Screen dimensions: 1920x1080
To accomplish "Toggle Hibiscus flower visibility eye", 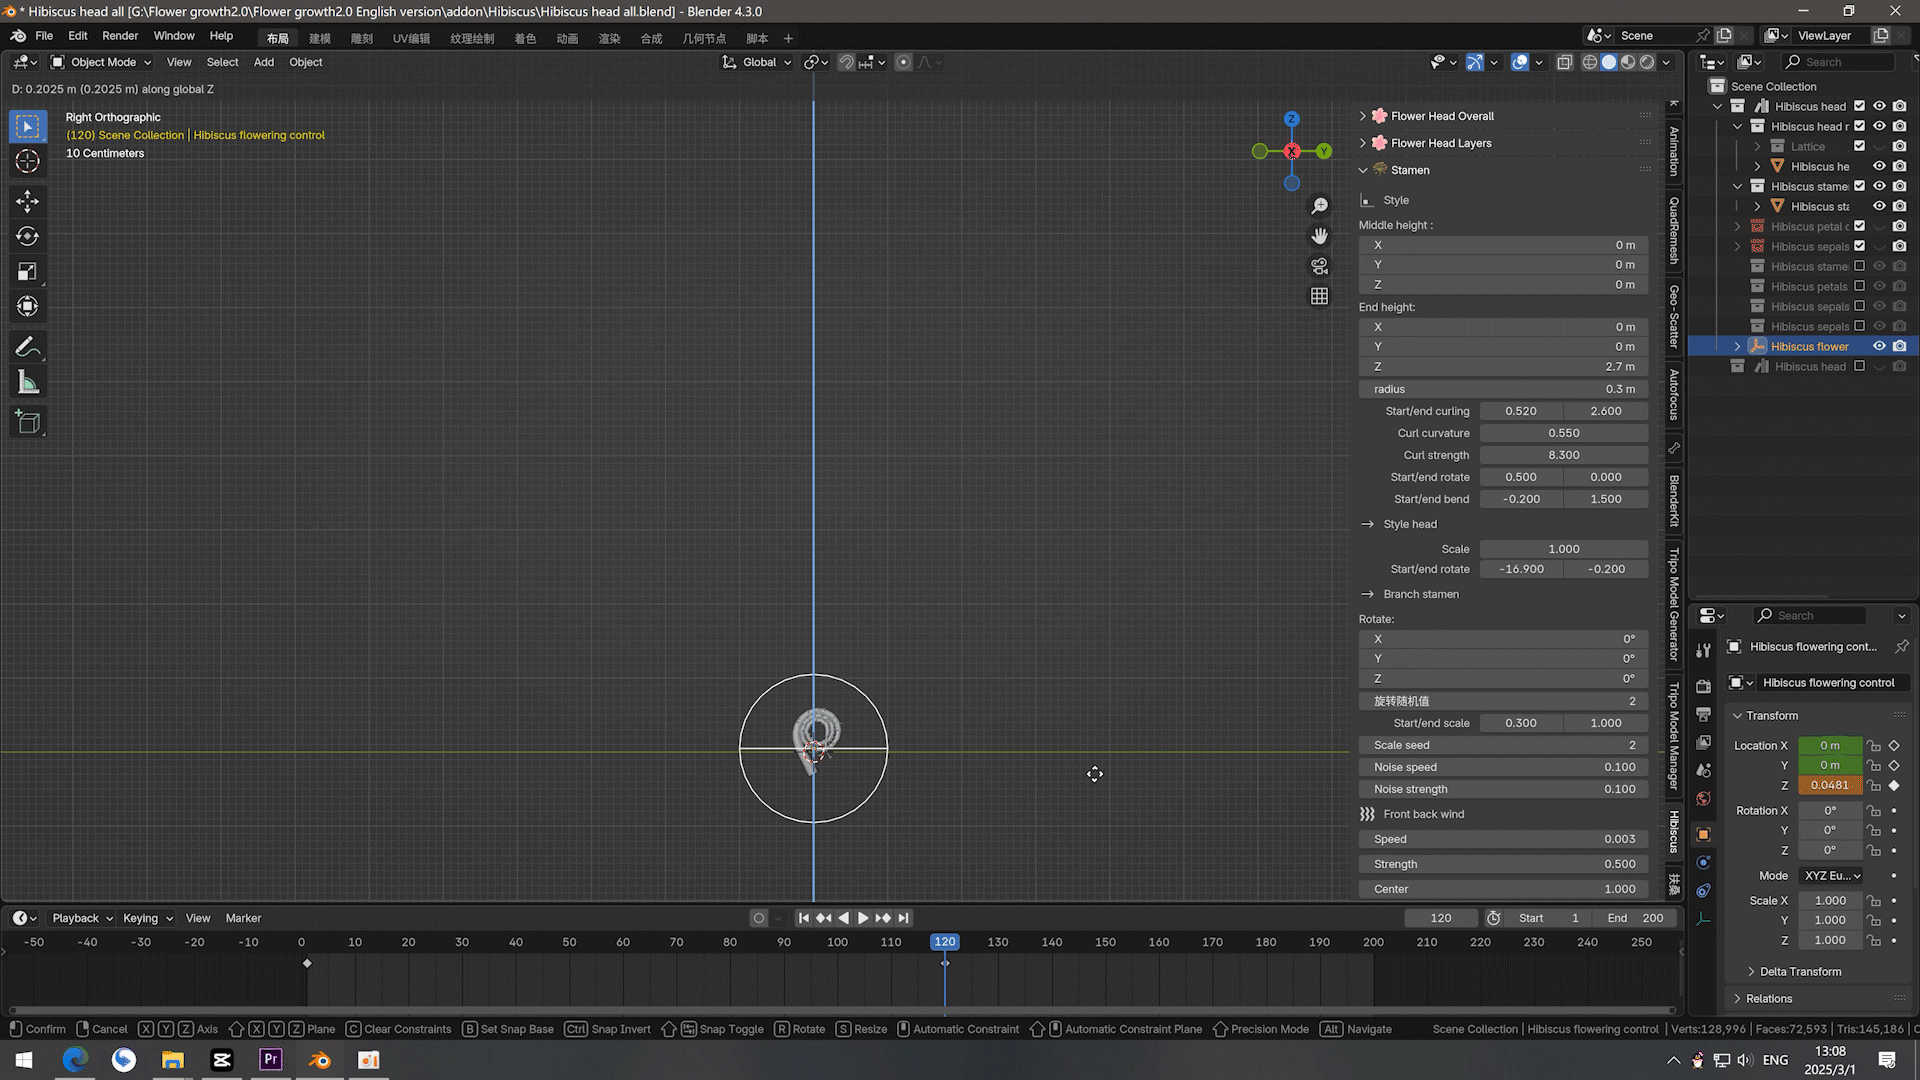I will click(1880, 346).
